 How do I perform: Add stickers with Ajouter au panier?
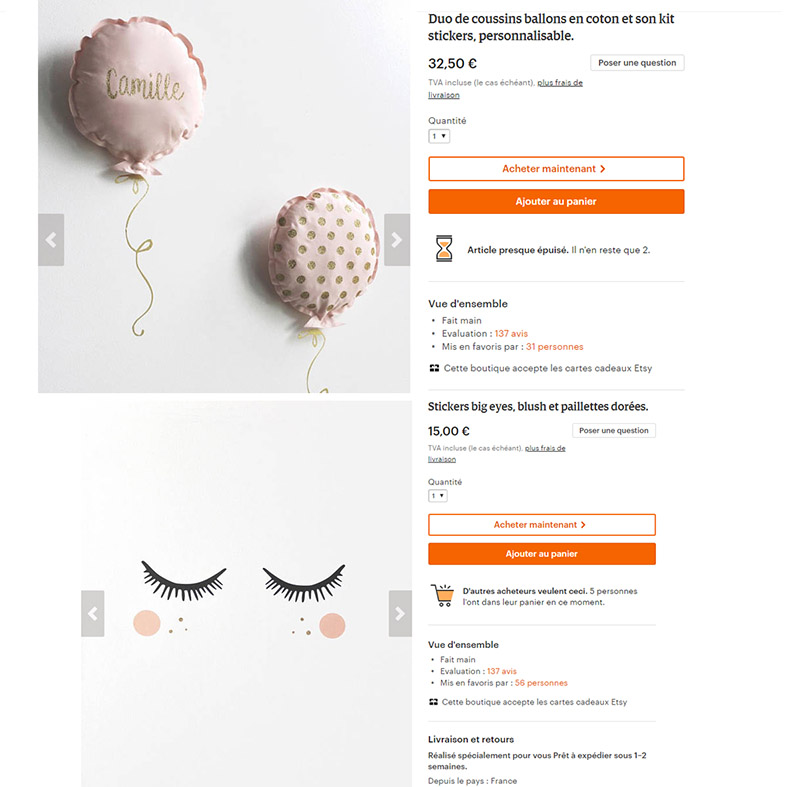pos(542,554)
